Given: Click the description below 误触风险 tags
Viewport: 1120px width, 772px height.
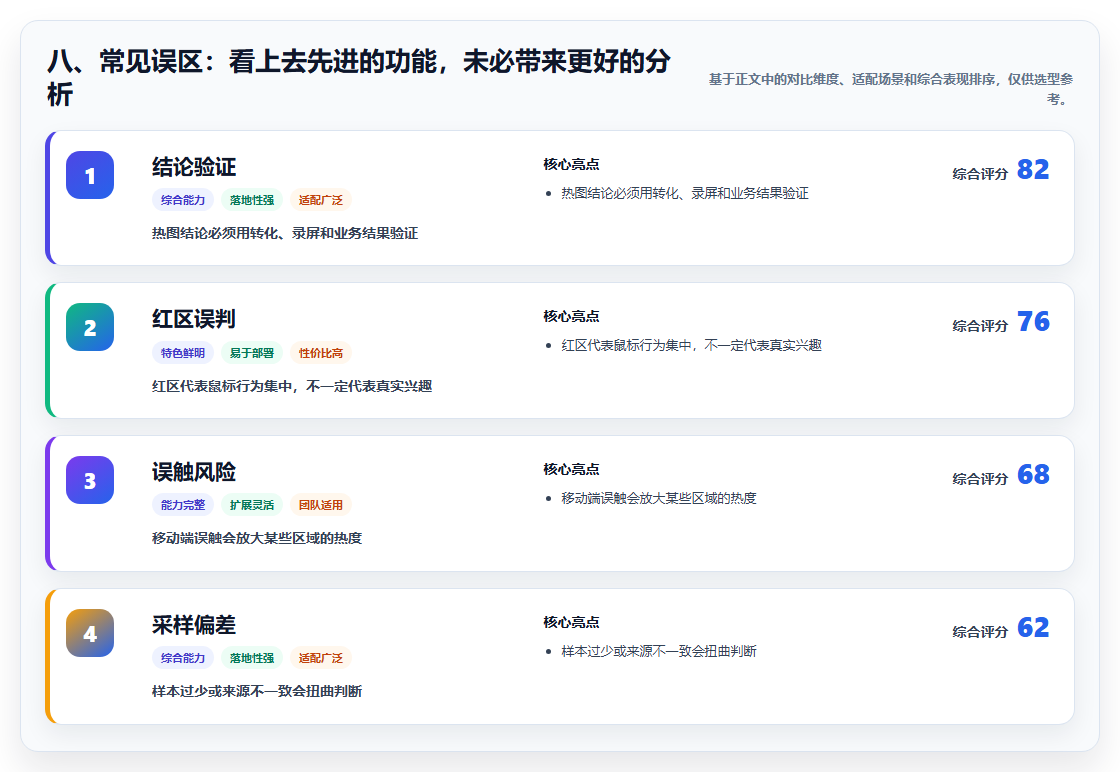Looking at the screenshot, I should pyautogui.click(x=257, y=538).
